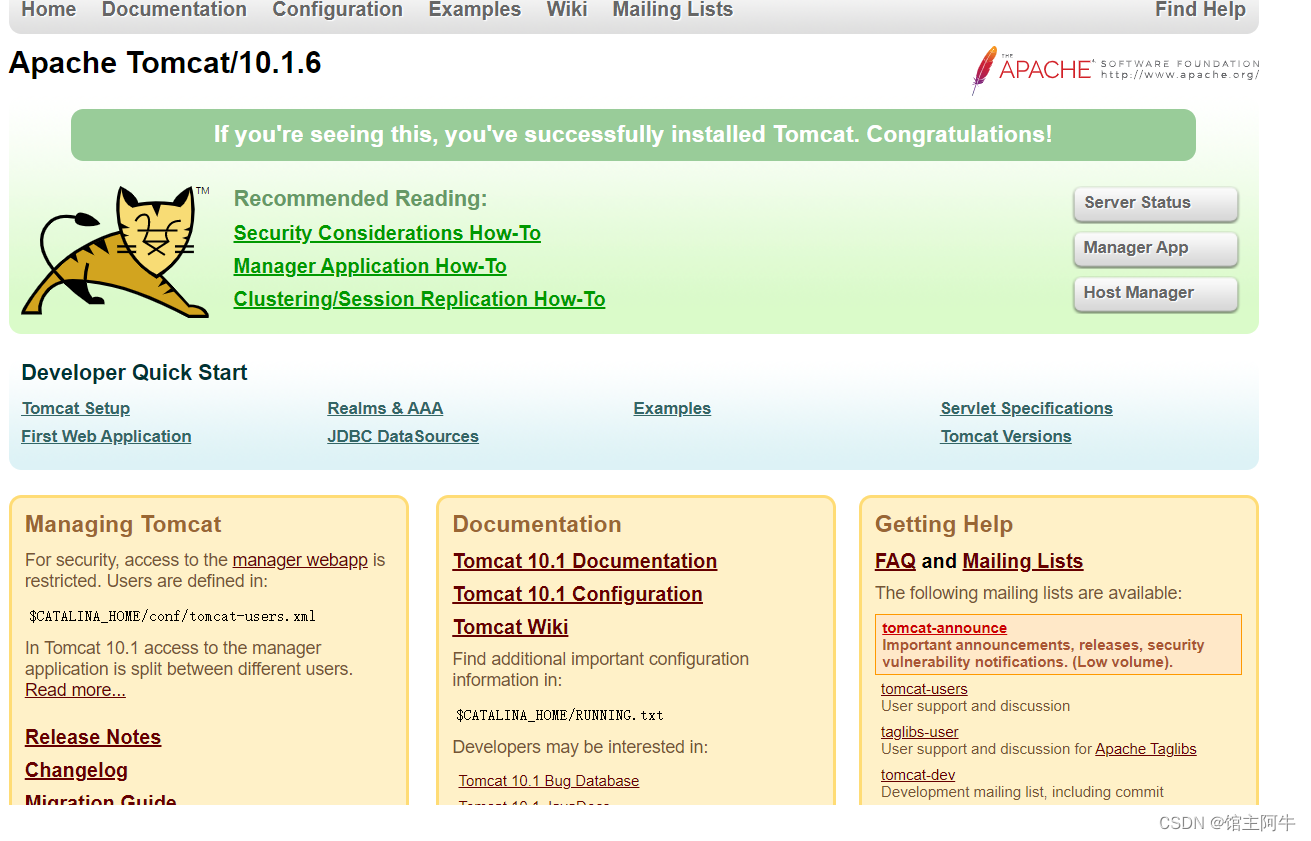This screenshot has height=841, width=1311.
Task: Open the JDBC DataSources link
Action: click(x=403, y=436)
